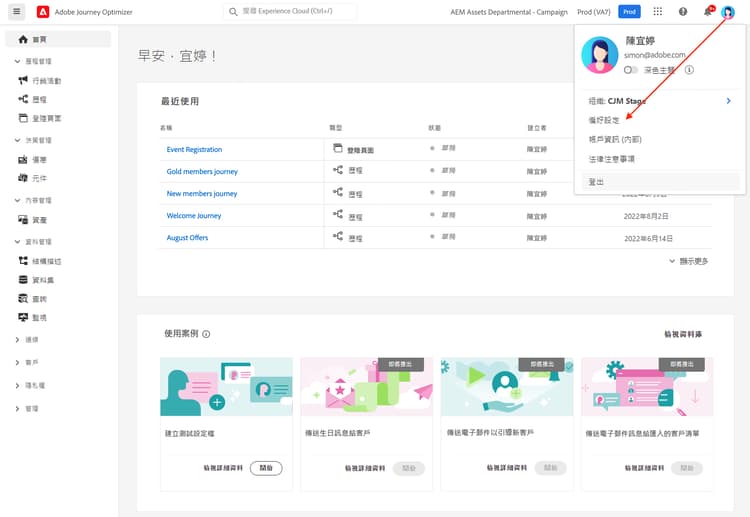Open Landing pages (登陸頁面) sidebar item

coord(40,118)
